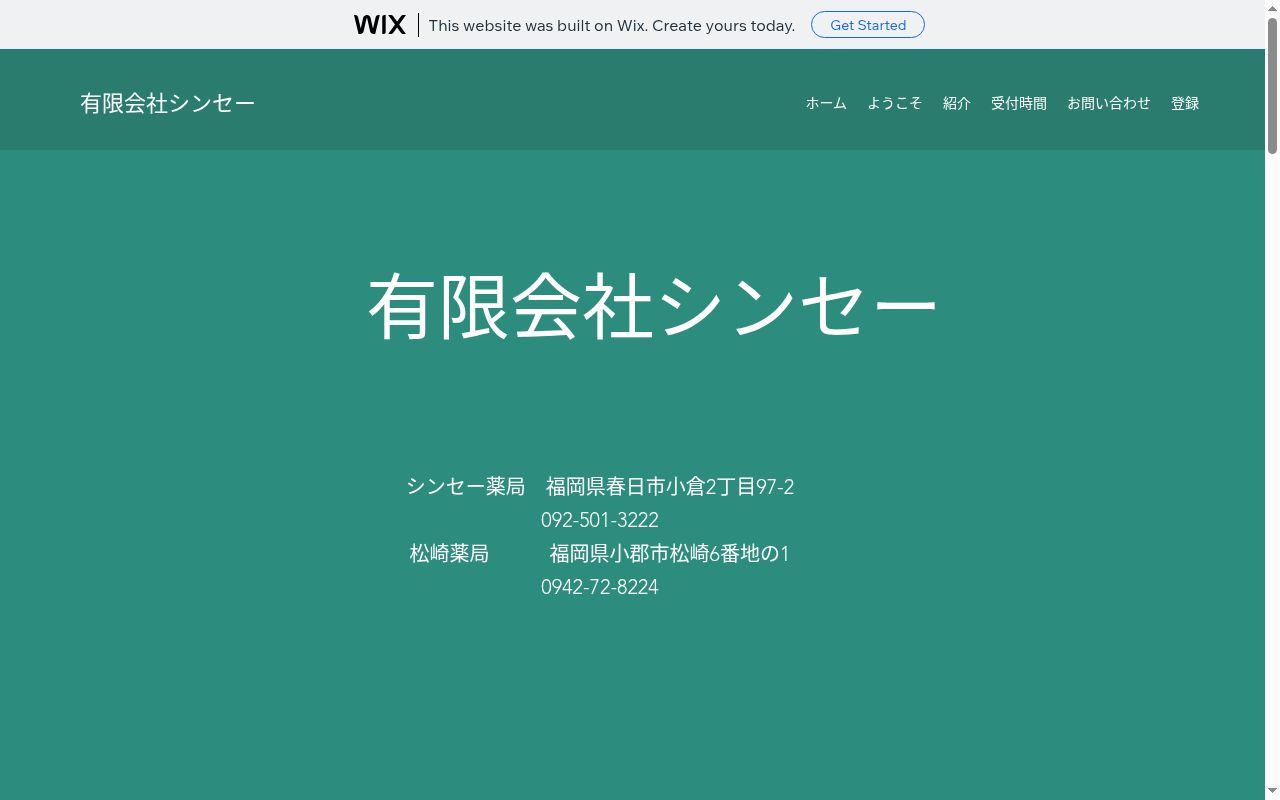The width and height of the screenshot is (1280, 800).
Task: Click the 登録 navigation item
Action: click(x=1185, y=103)
